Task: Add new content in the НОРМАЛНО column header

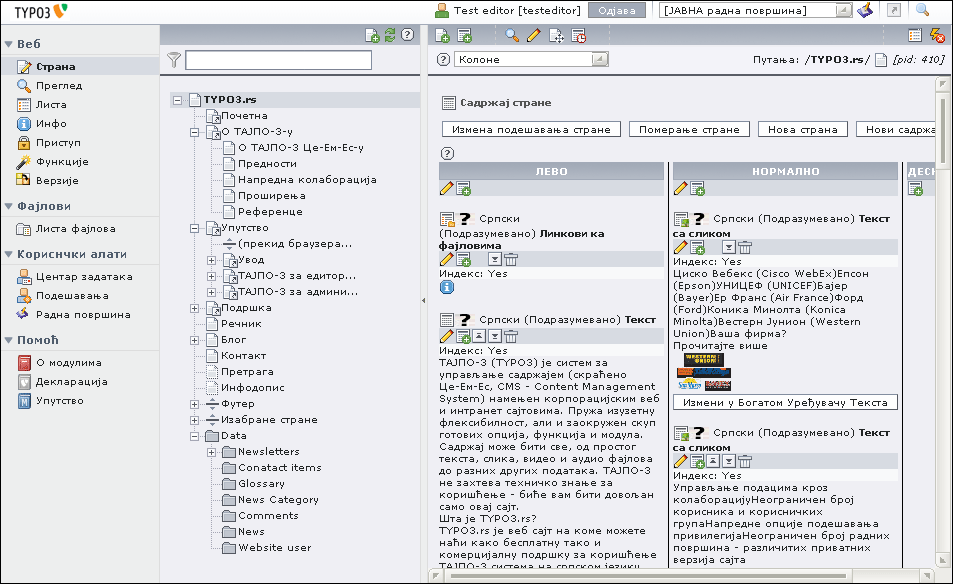Action: tap(697, 188)
